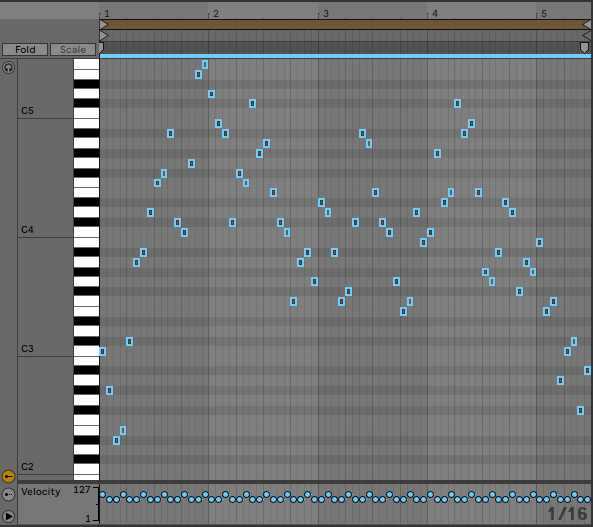
Task: Click the clip end marker triangle
Action: click(587, 36)
